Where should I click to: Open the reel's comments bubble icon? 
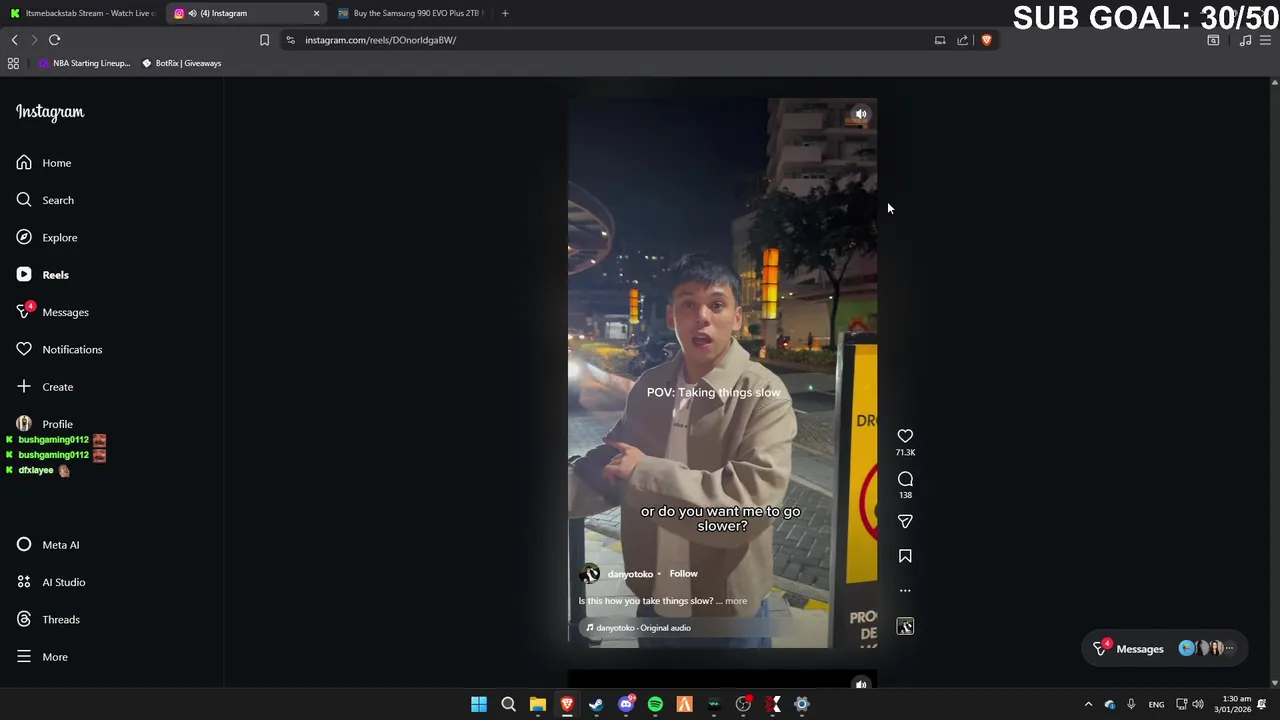point(905,479)
